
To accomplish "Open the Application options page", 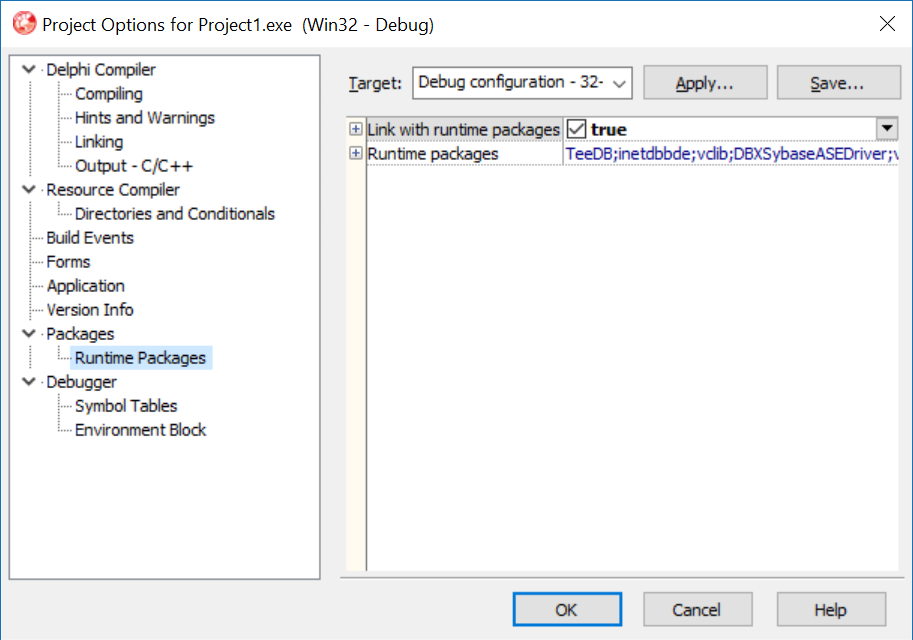I will (86, 286).
